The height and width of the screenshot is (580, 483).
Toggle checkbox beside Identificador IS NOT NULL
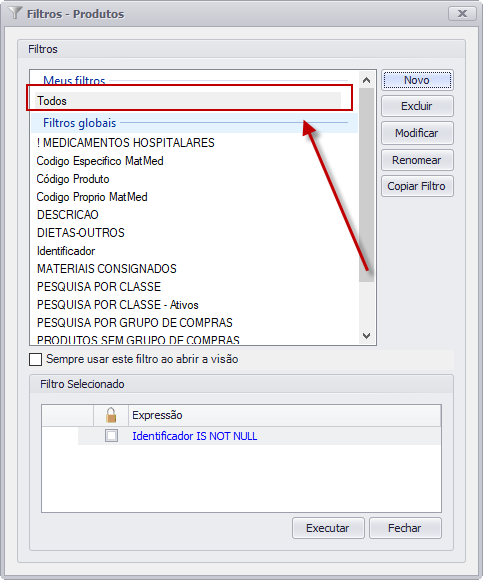(x=111, y=436)
